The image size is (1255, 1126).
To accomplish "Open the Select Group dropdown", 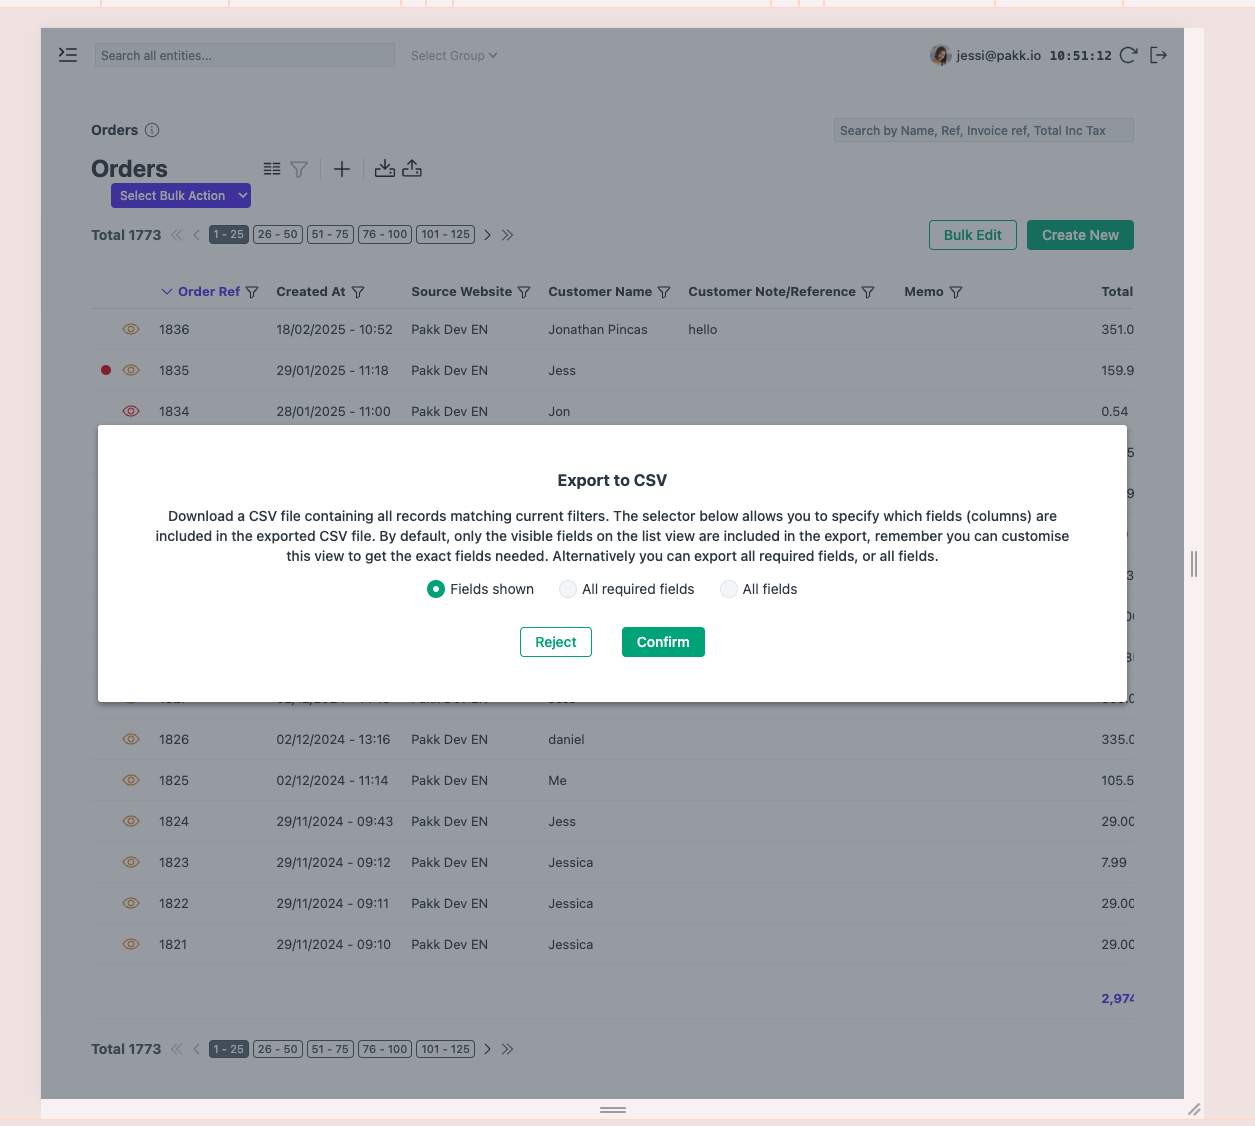I will [453, 55].
